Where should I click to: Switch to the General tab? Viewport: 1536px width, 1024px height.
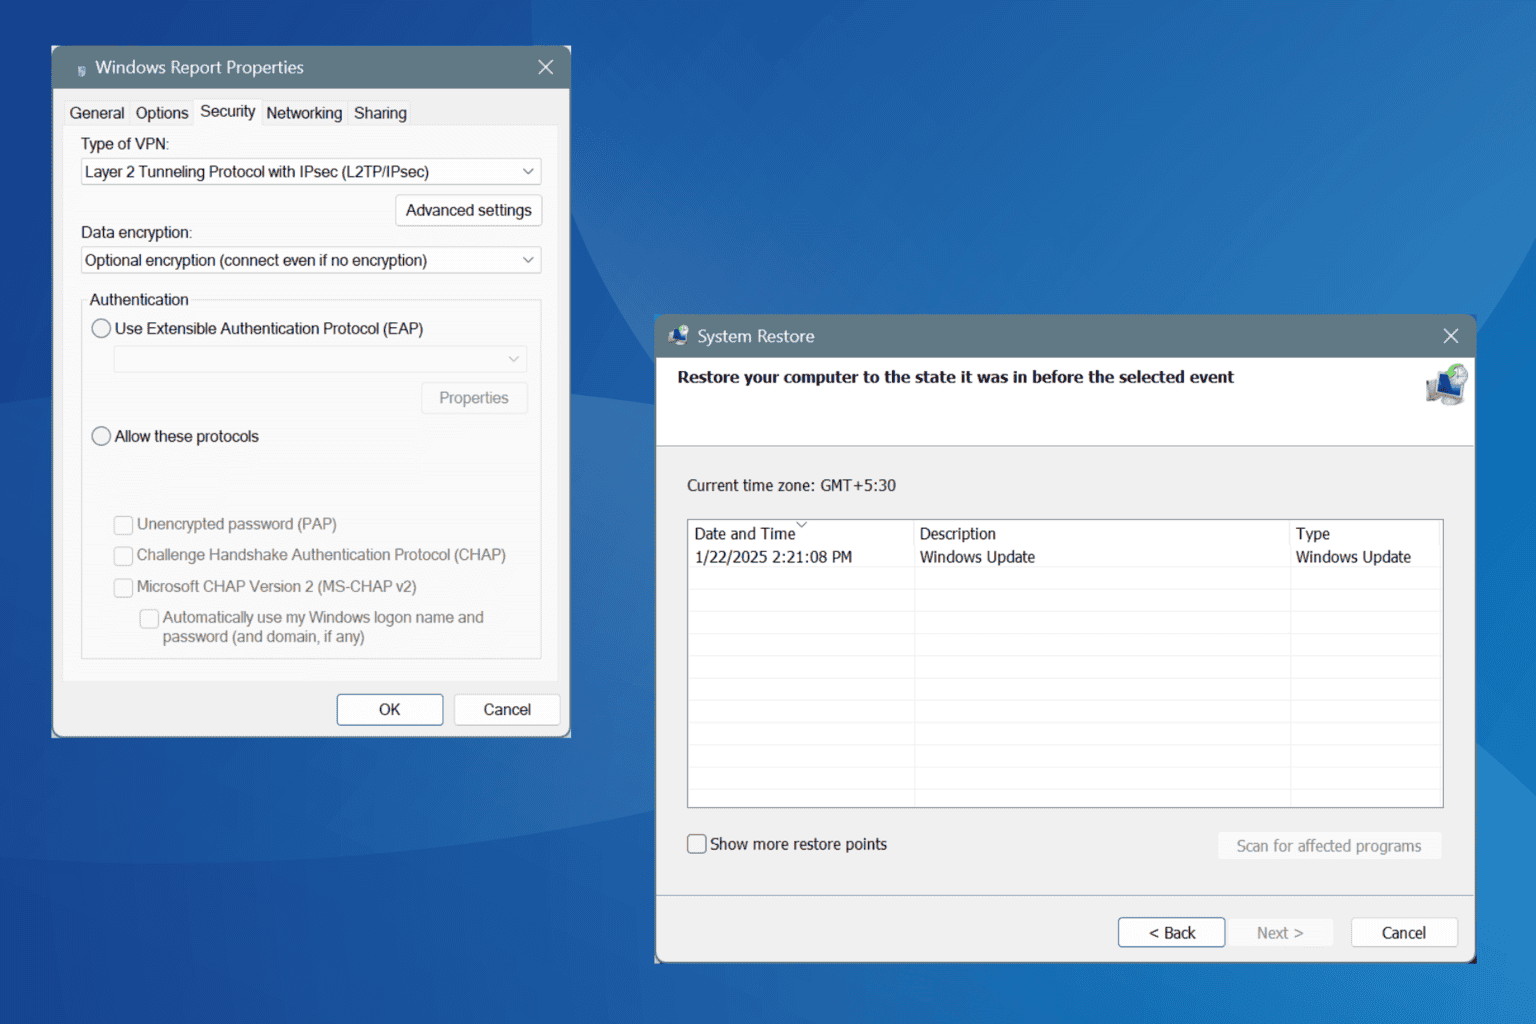point(97,113)
